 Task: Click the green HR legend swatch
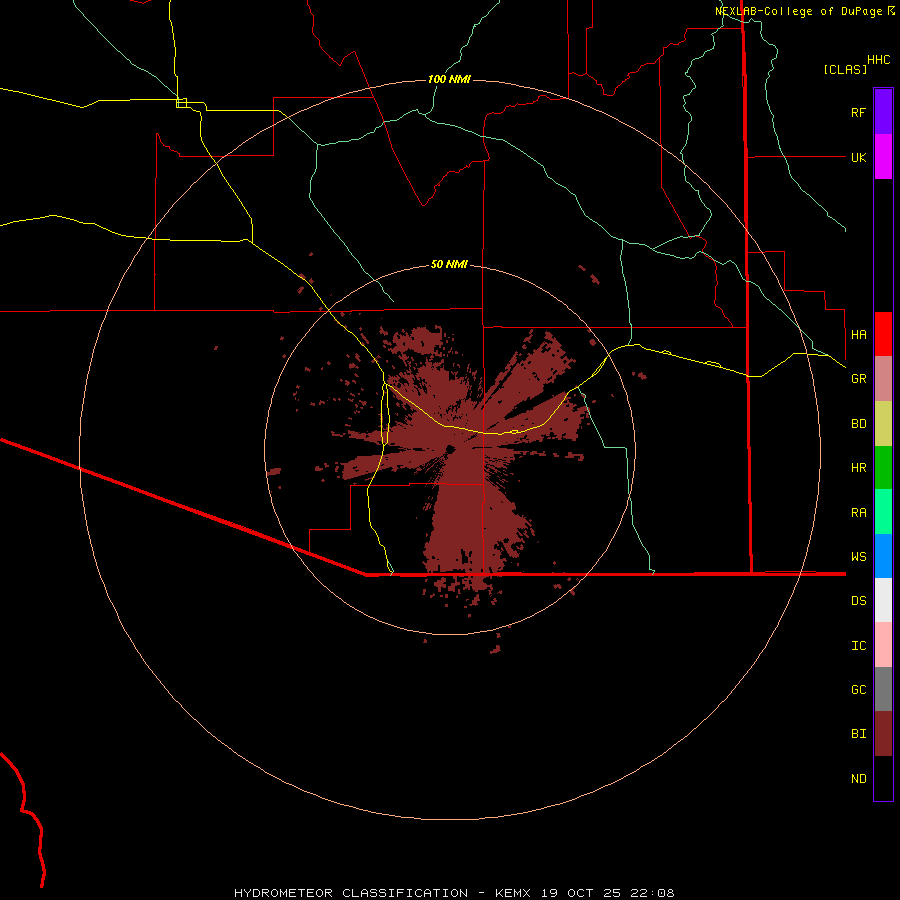(x=883, y=468)
